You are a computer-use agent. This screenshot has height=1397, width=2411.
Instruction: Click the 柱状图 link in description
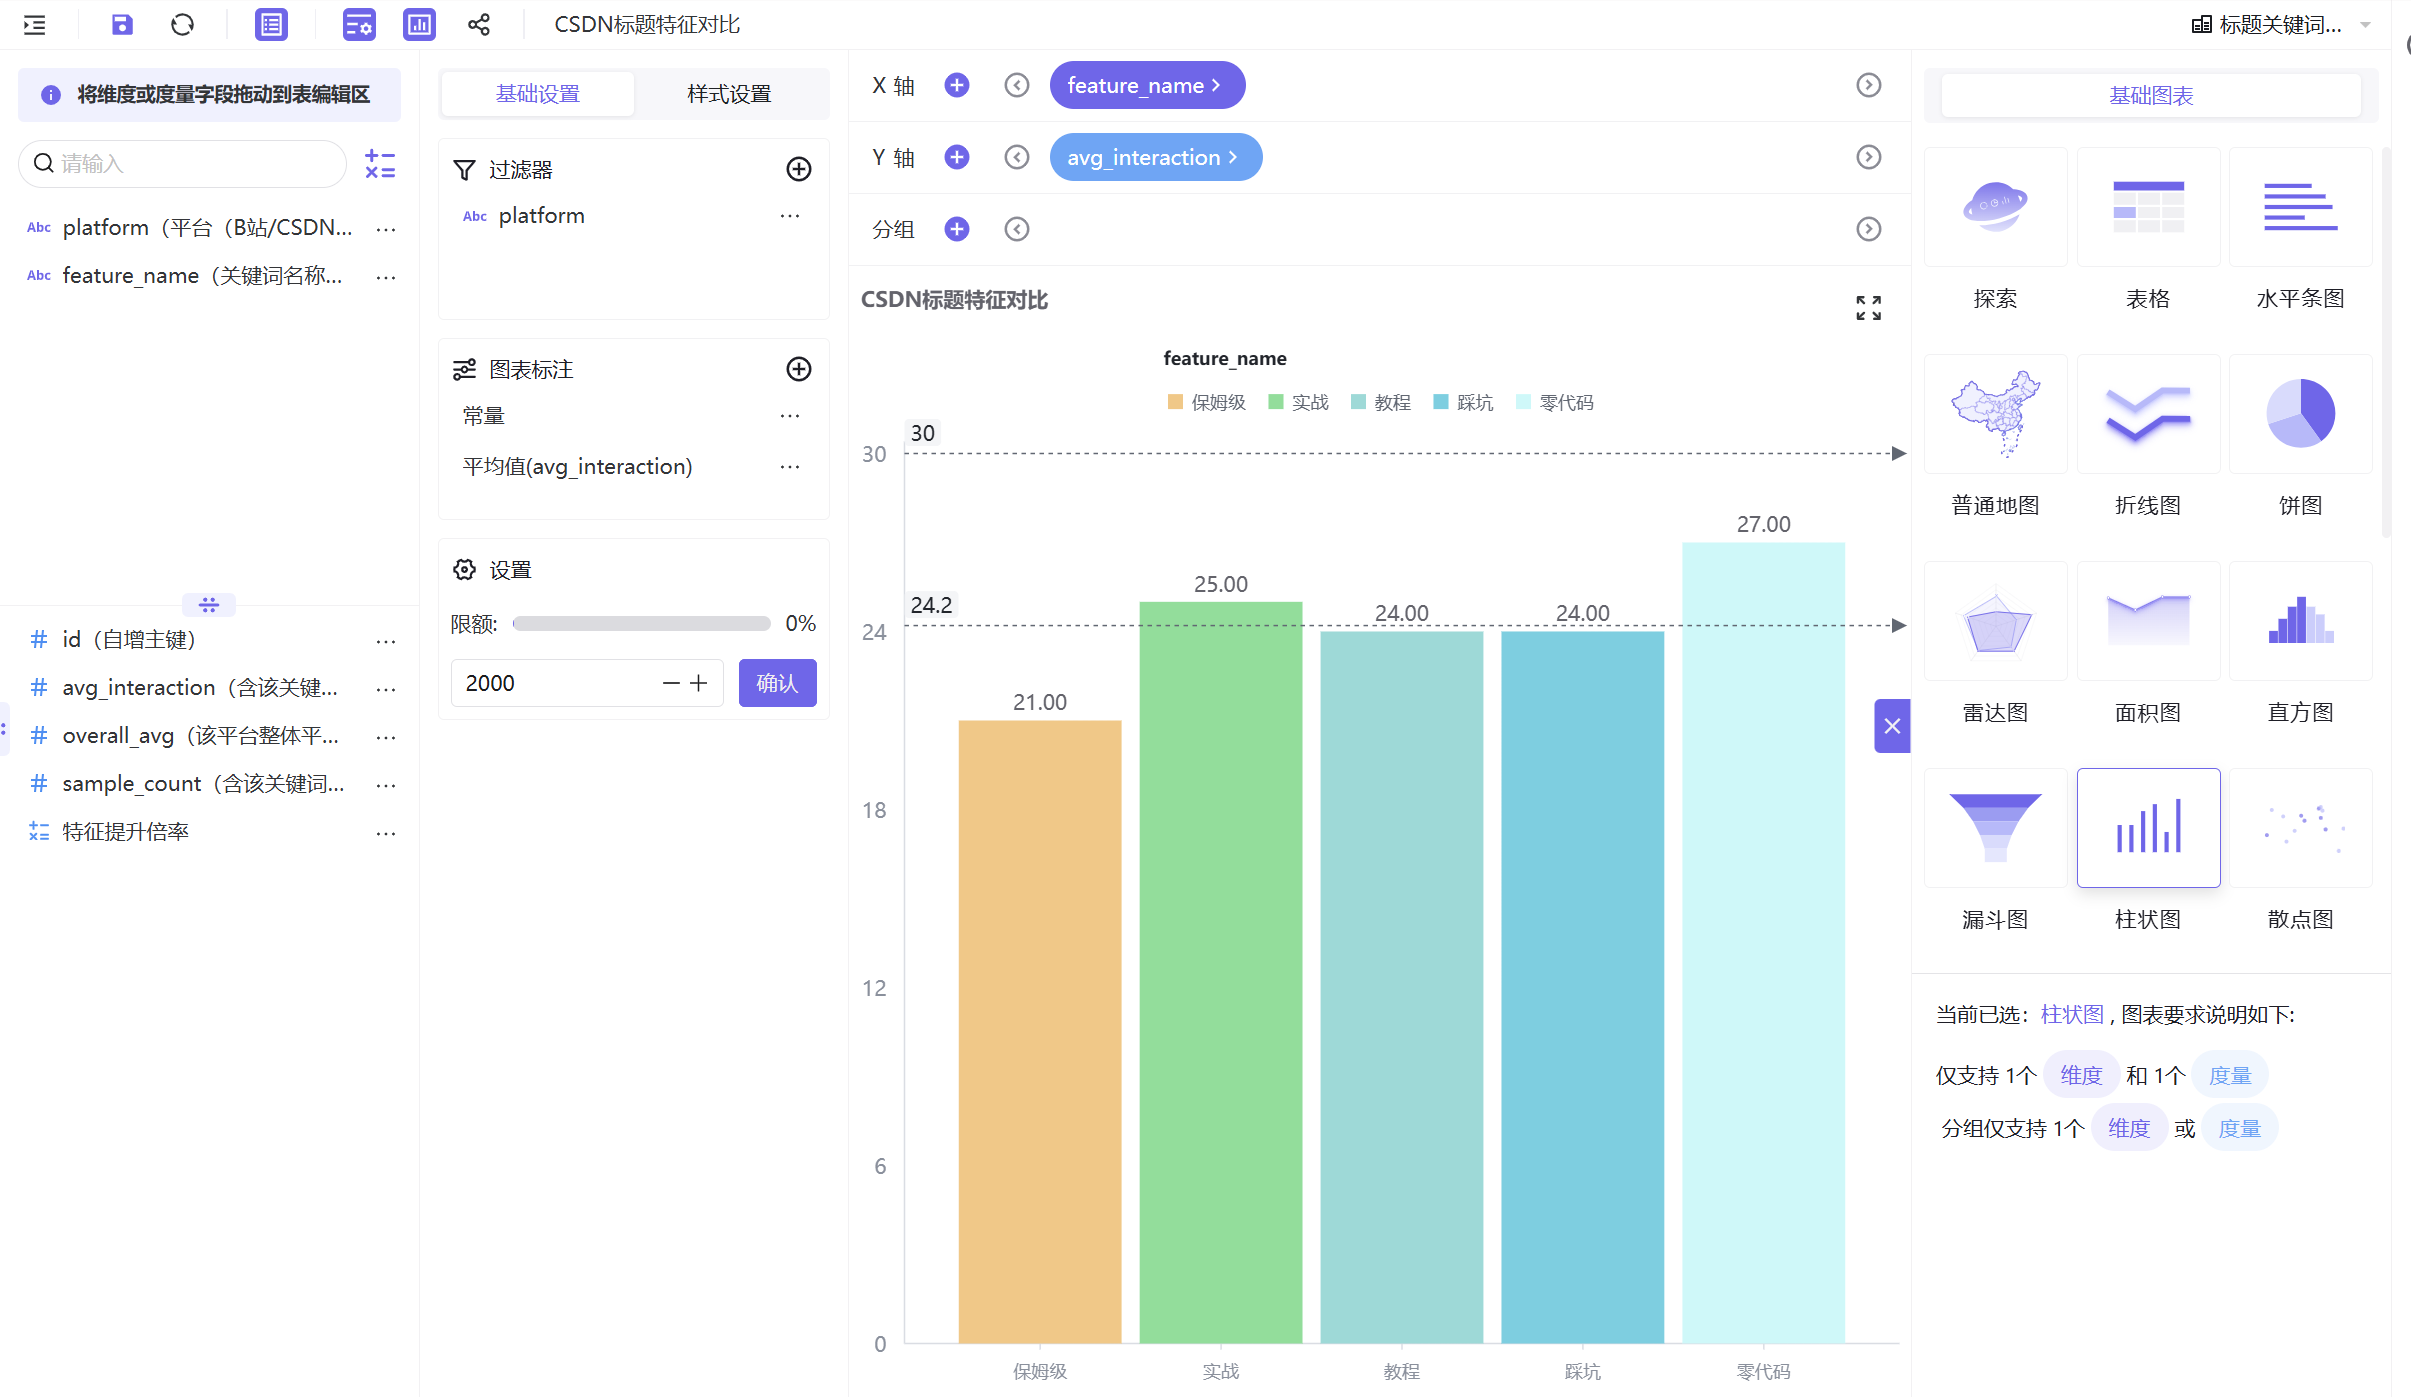click(x=2072, y=1015)
